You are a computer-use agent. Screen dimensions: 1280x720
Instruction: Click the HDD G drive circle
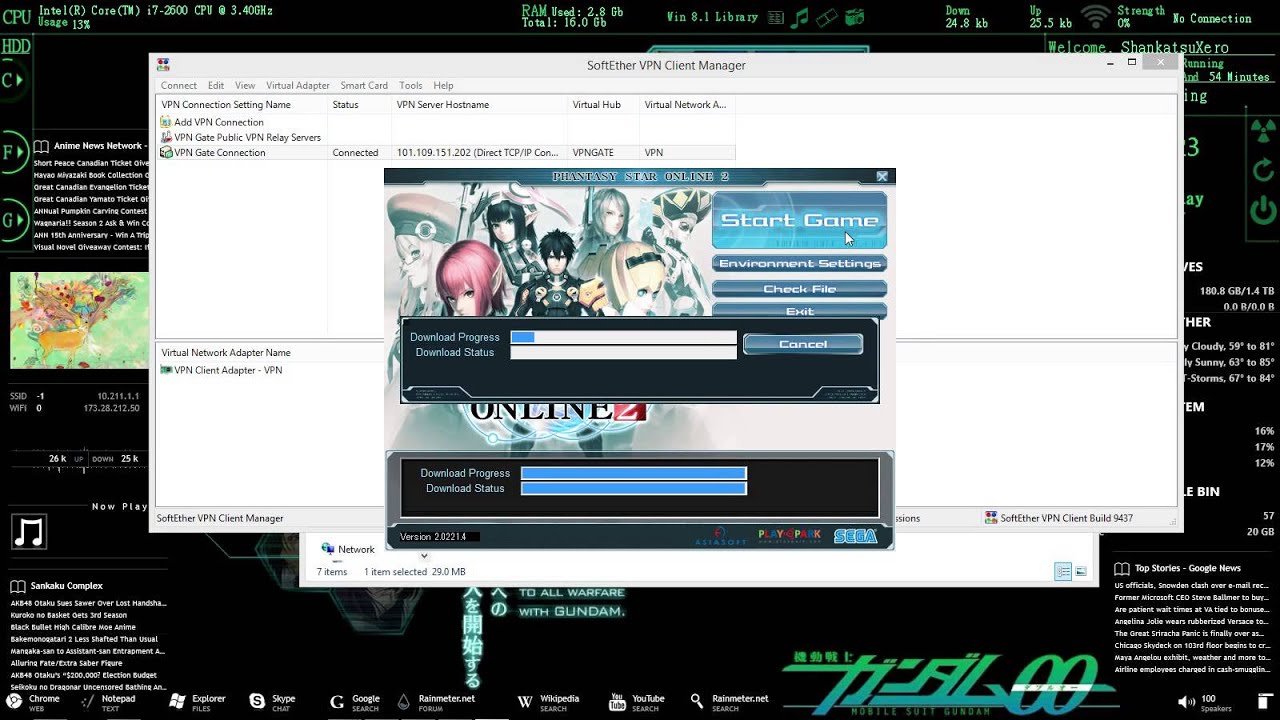pyautogui.click(x=12, y=220)
